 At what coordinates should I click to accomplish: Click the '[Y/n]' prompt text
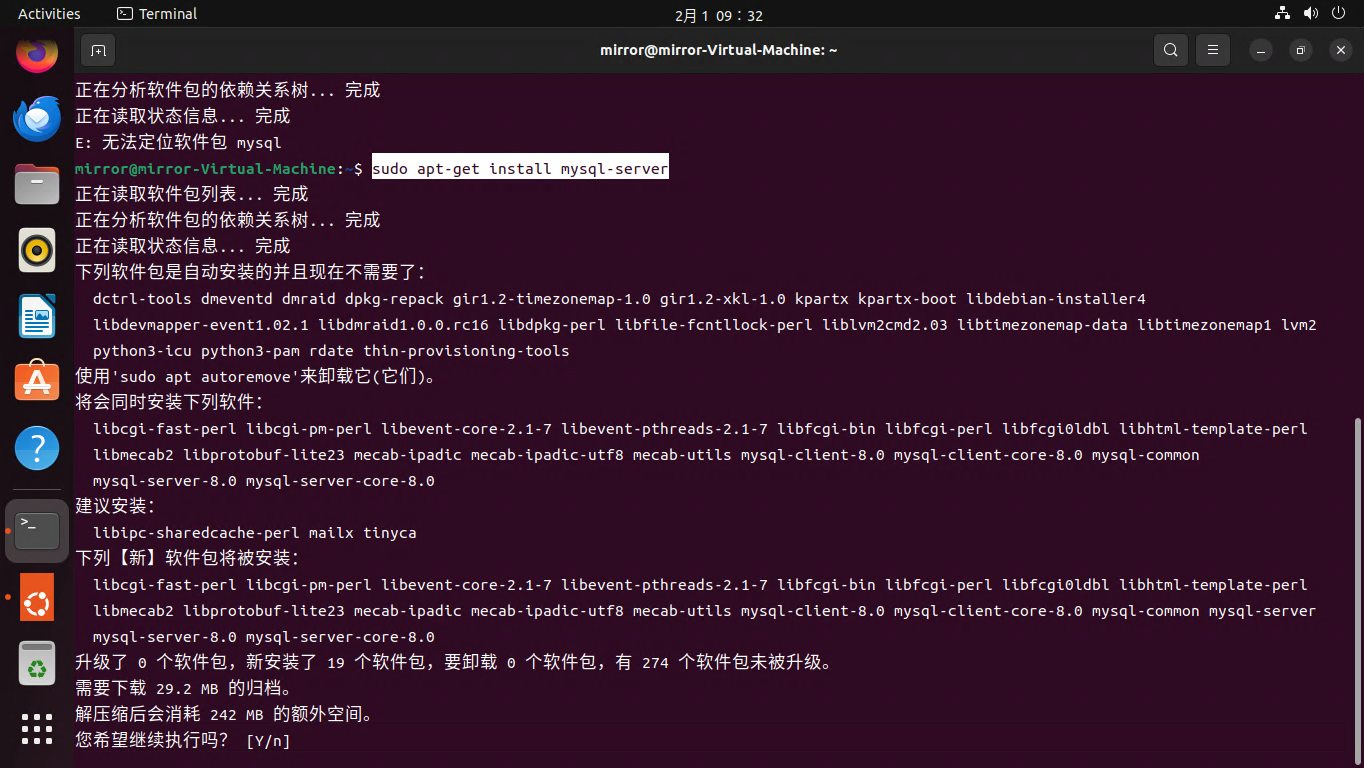point(268,741)
